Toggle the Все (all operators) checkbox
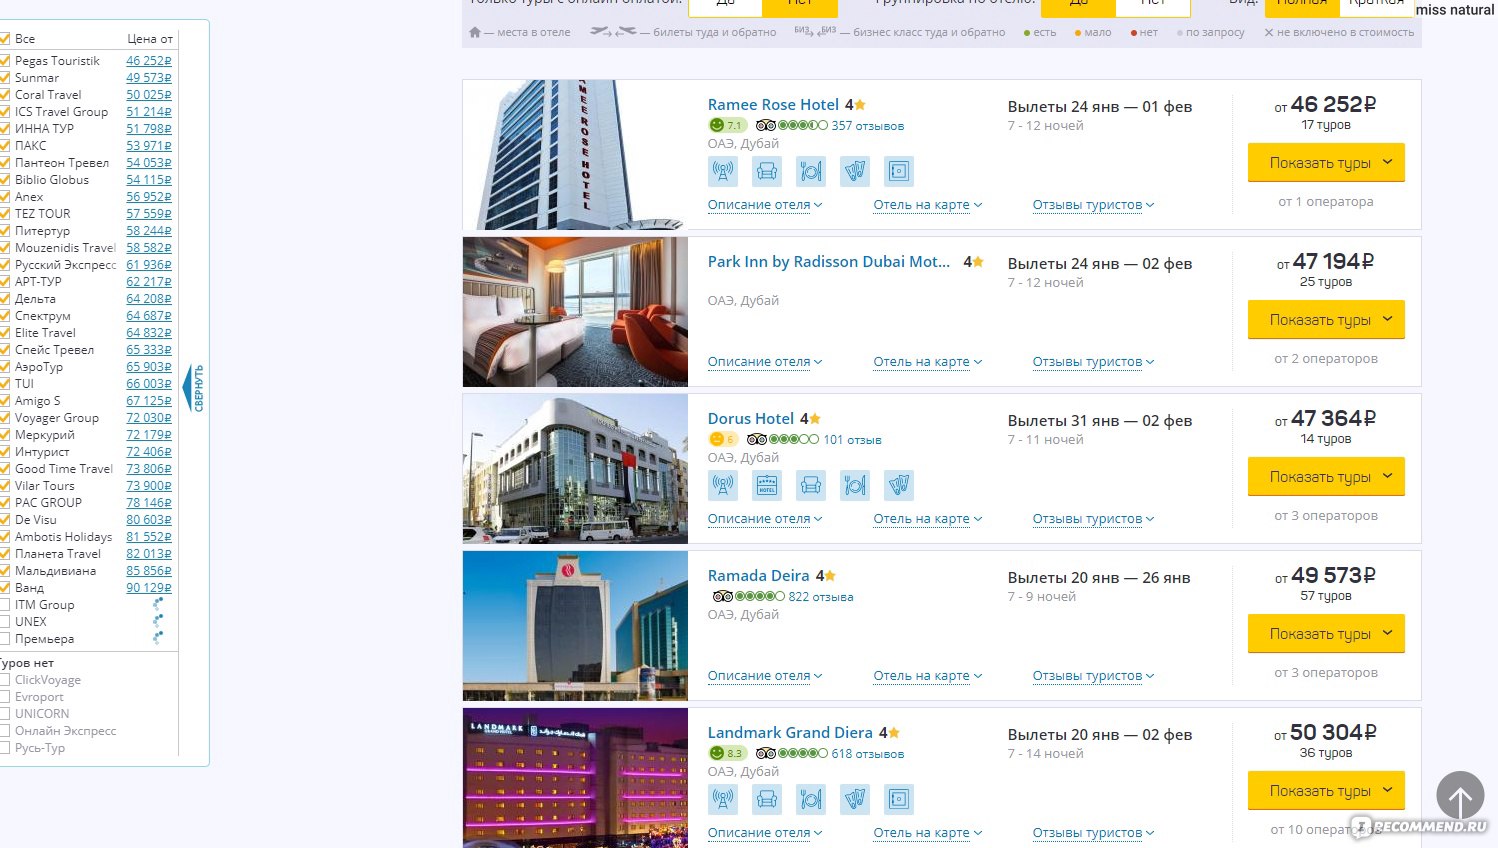1498x848 pixels. click(5, 38)
